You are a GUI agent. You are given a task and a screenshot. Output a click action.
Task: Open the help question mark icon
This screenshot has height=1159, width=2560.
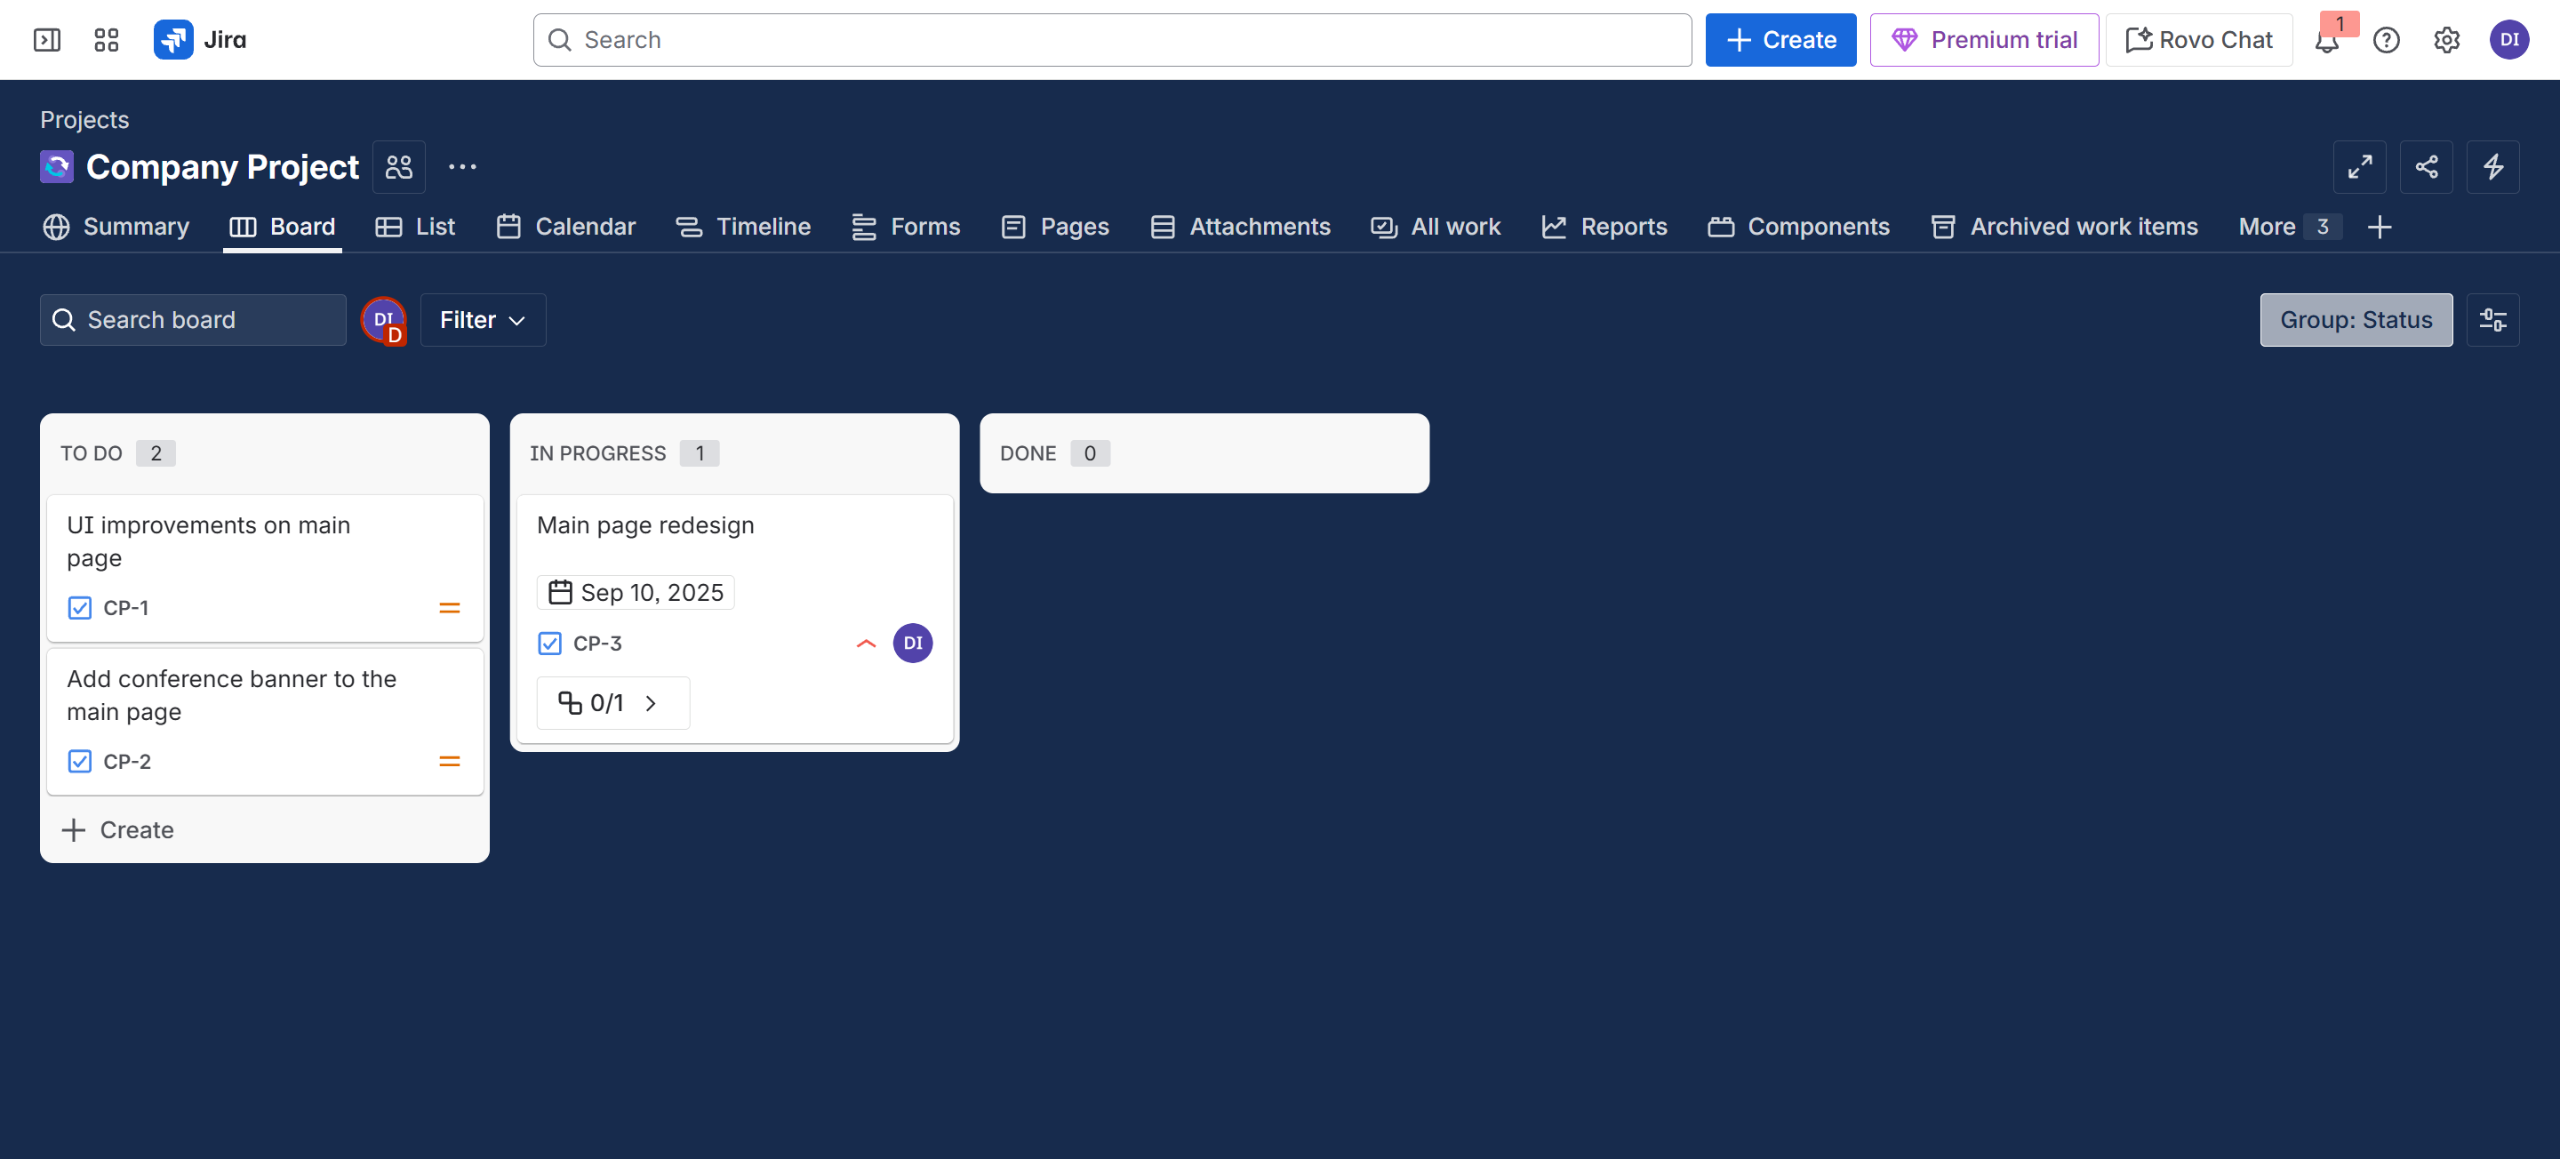click(2386, 40)
